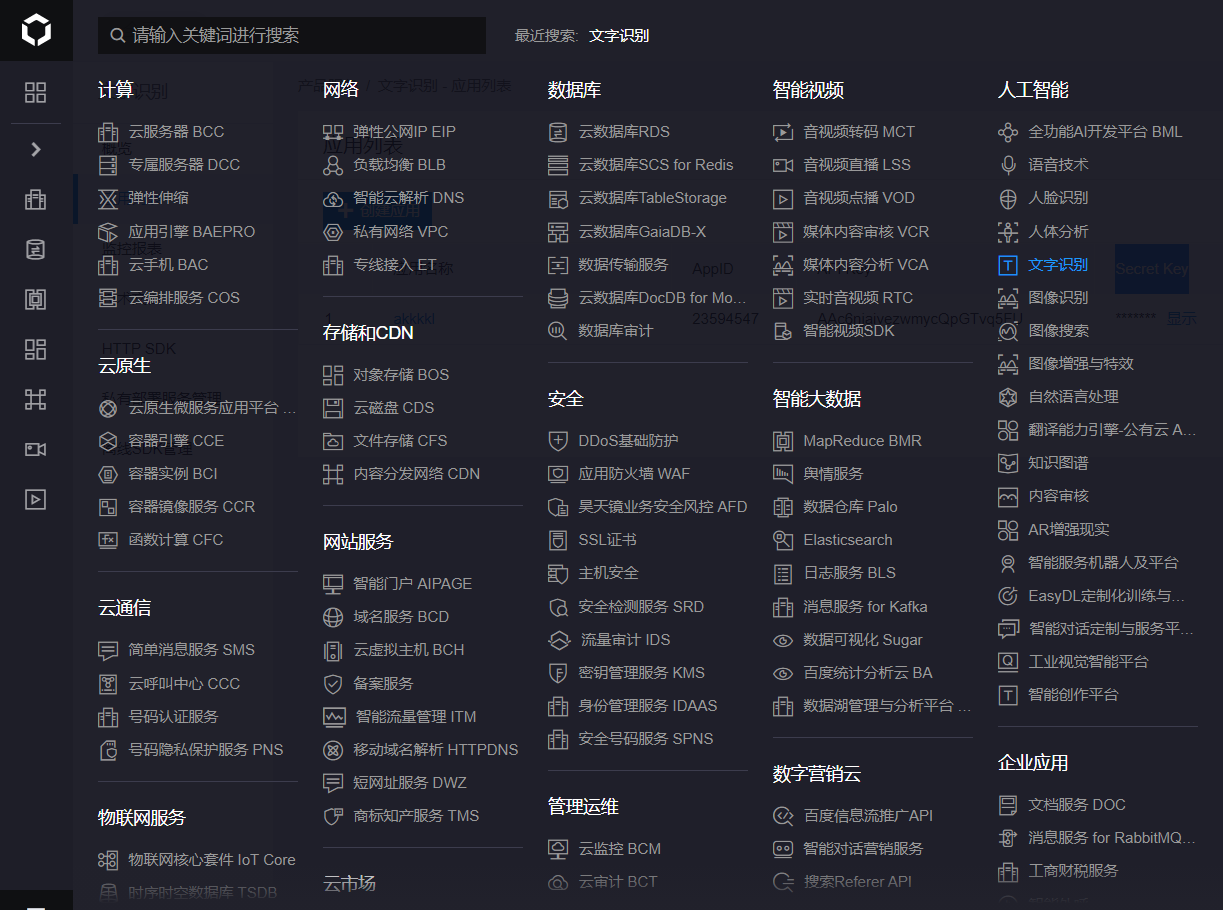Click the MapReduce BMR icon
Screen dimensions: 1223x910
(783, 441)
